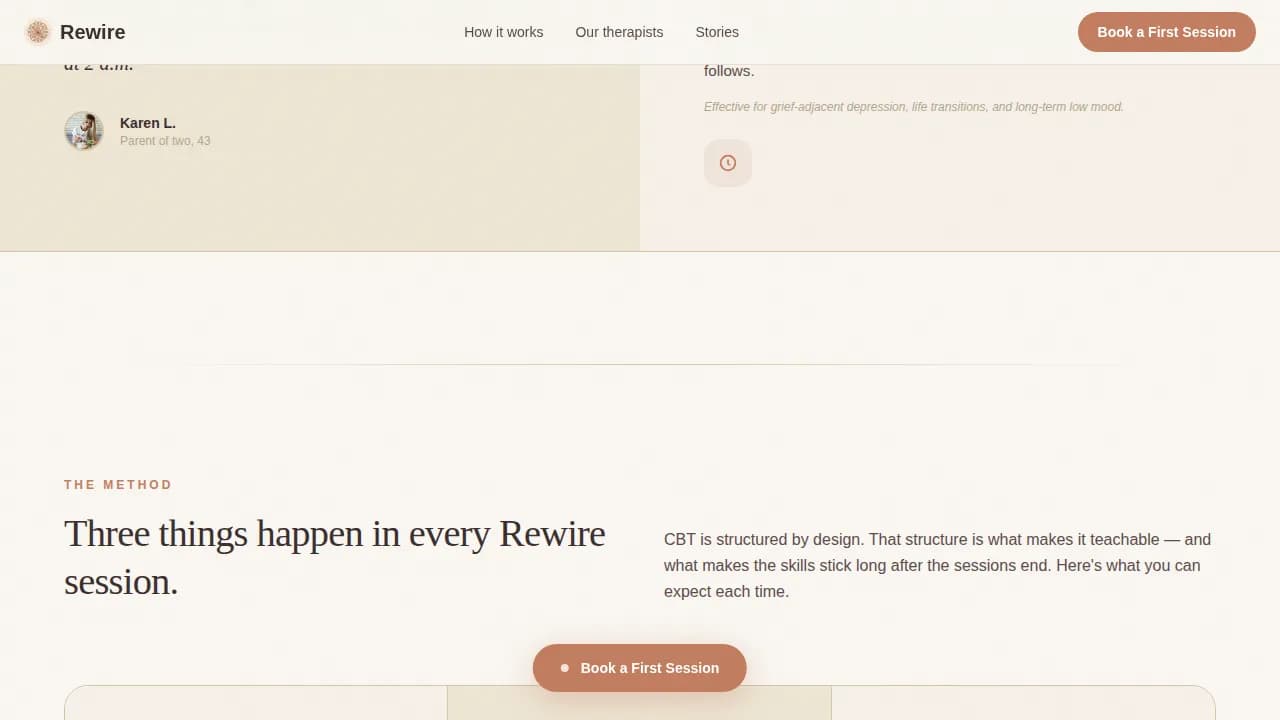Click THE METHOD section label

(x=118, y=485)
